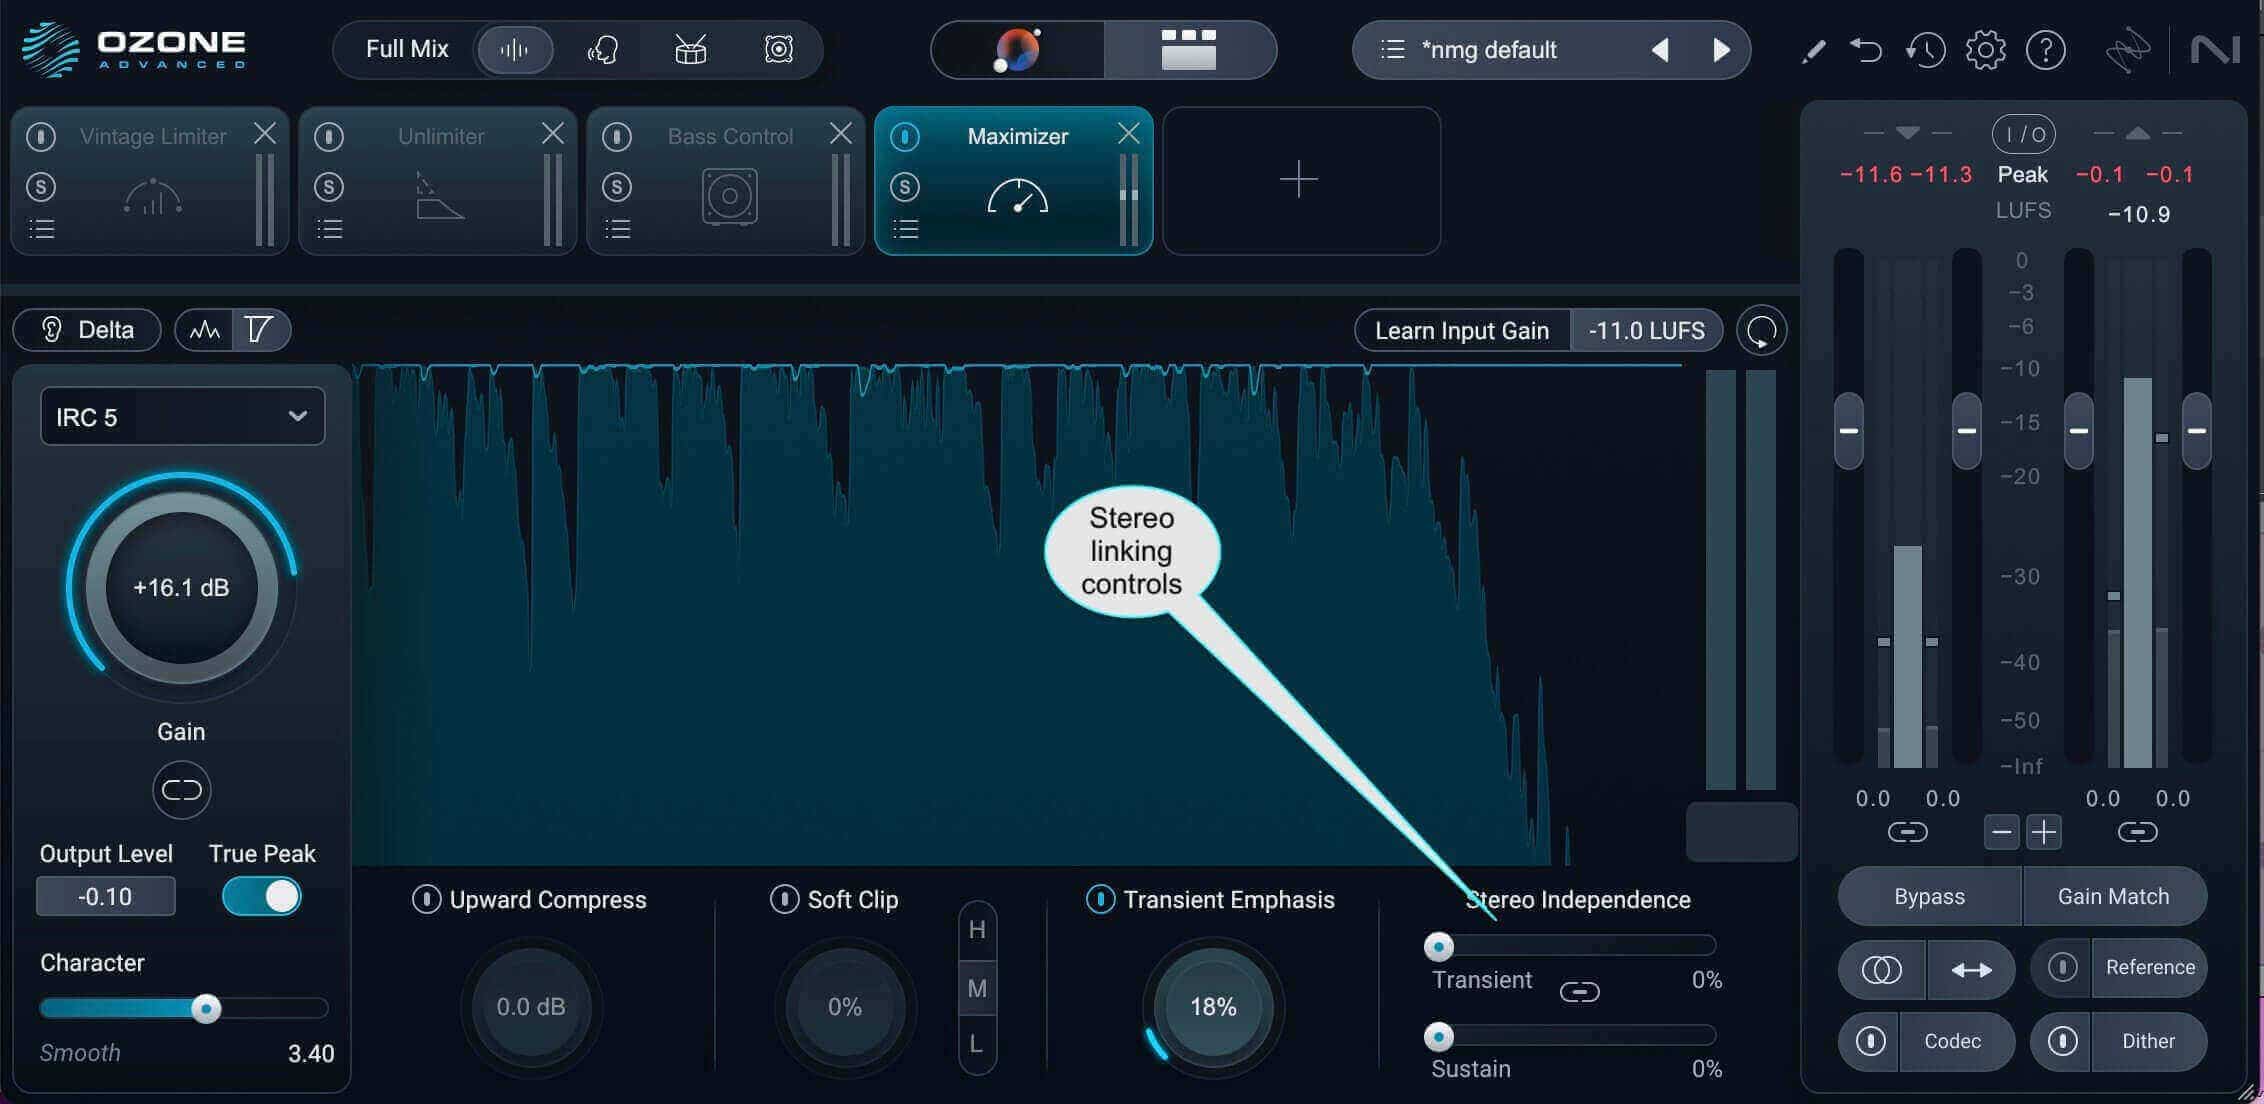2264x1104 pixels.
Task: Adjust the Character slider handle
Action: click(206, 1008)
